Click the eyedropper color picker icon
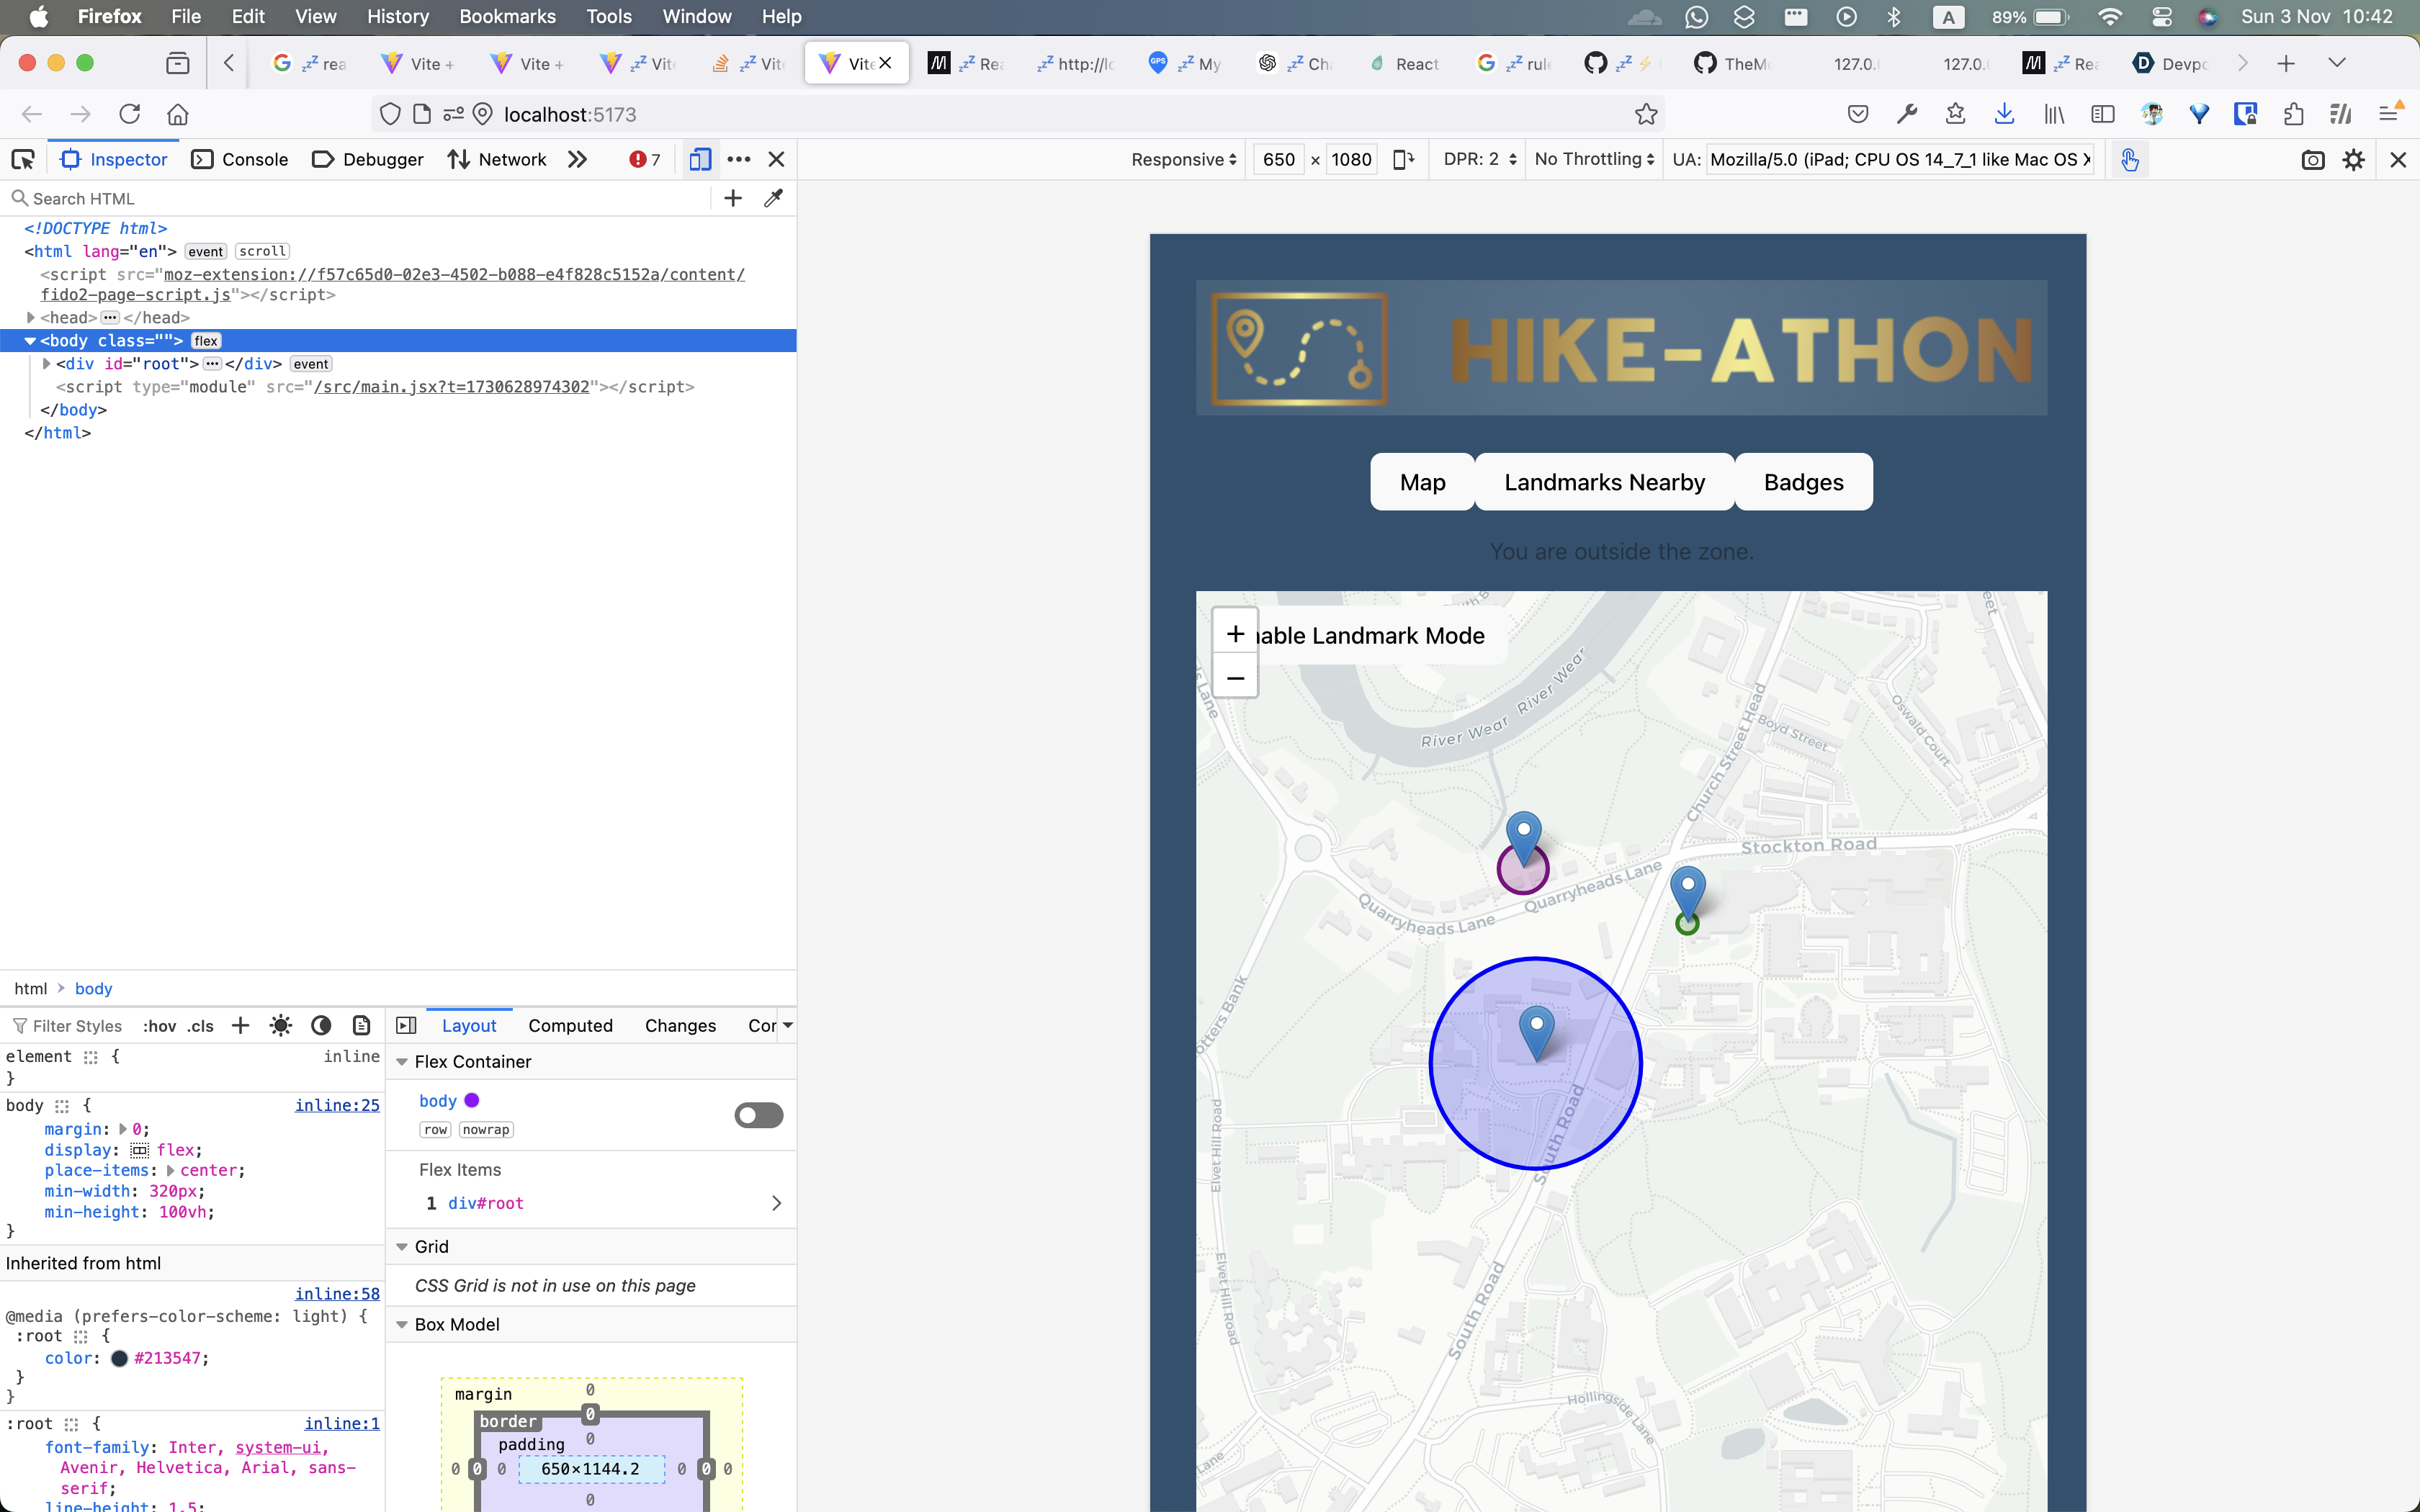Screen dimensions: 2420x1512 point(773,198)
